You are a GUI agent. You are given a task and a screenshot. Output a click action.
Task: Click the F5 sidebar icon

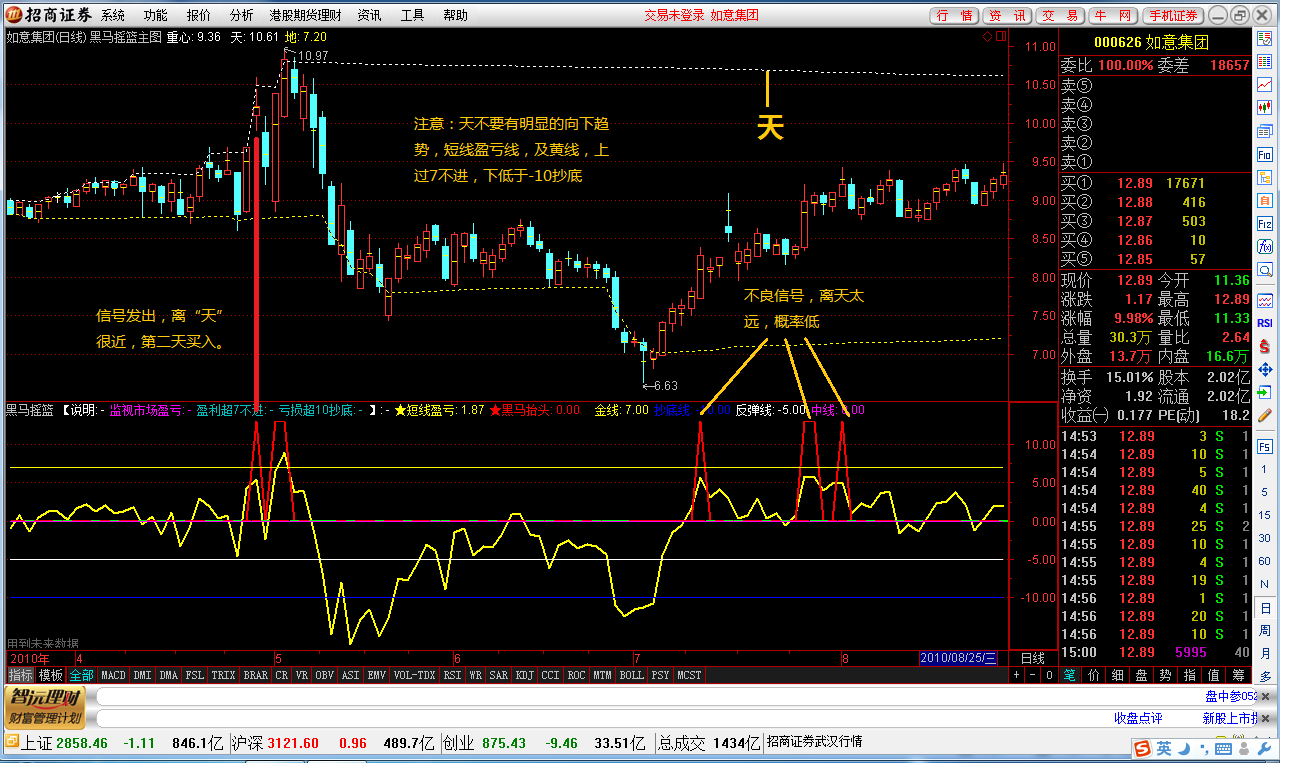click(x=1265, y=446)
